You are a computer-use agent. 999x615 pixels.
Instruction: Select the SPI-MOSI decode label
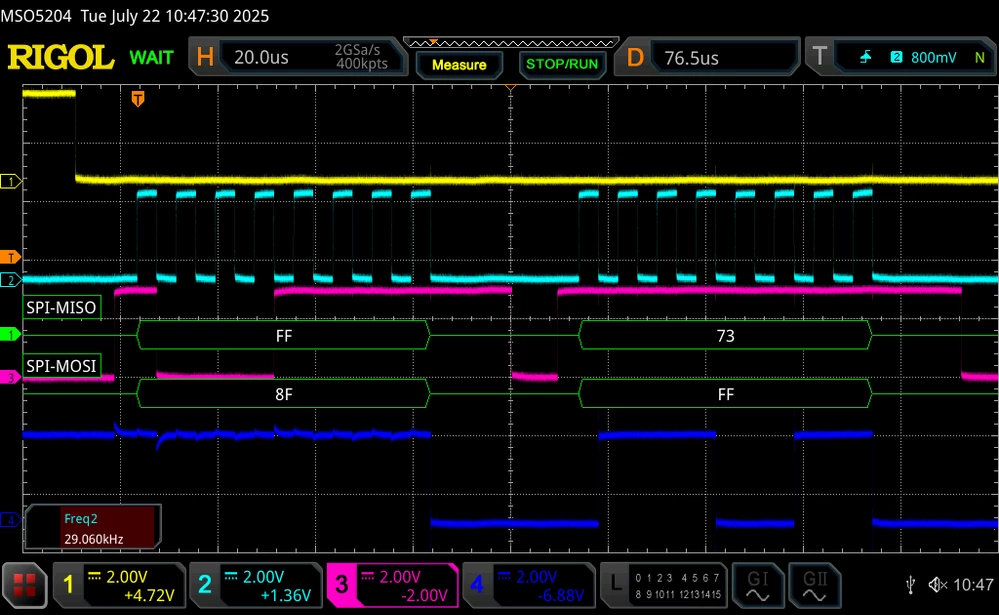pos(62,366)
